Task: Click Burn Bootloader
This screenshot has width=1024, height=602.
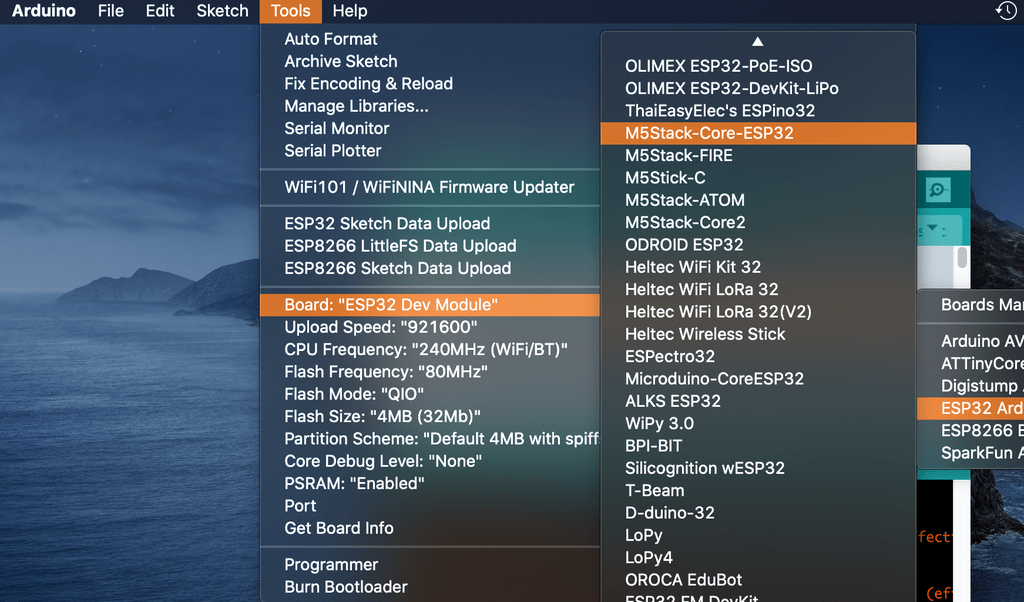Action: 430,587
